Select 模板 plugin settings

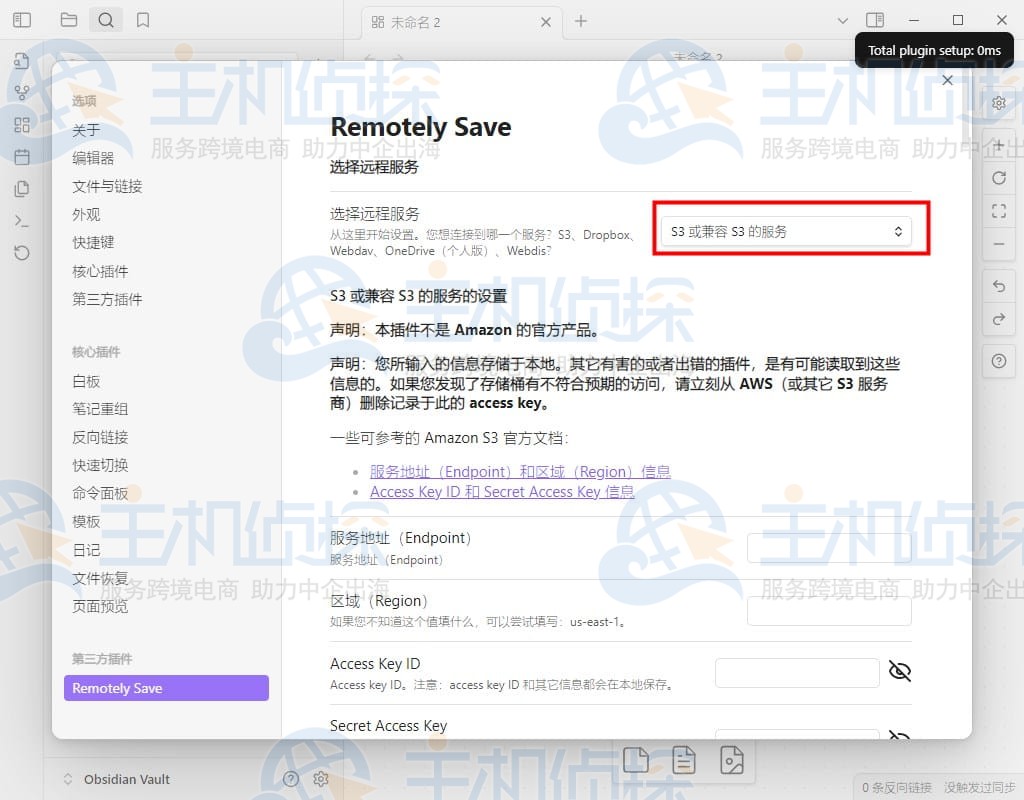click(86, 521)
